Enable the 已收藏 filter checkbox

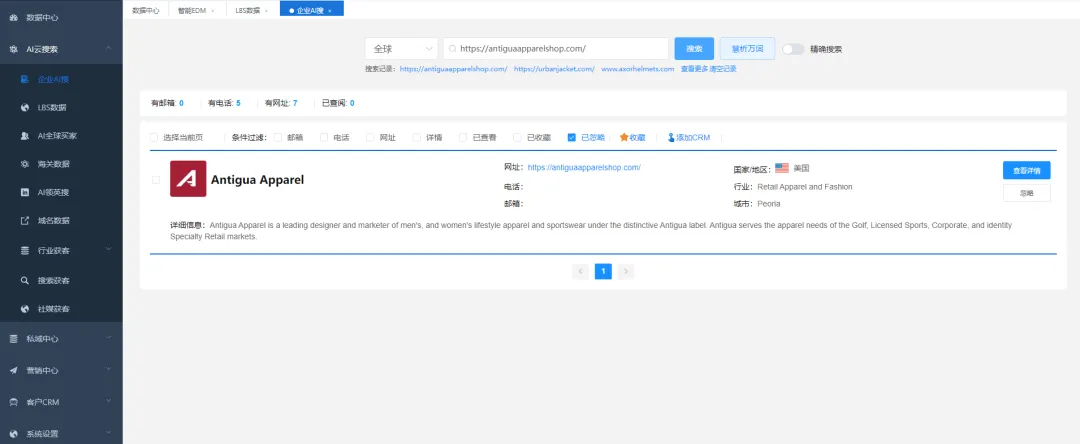point(517,138)
